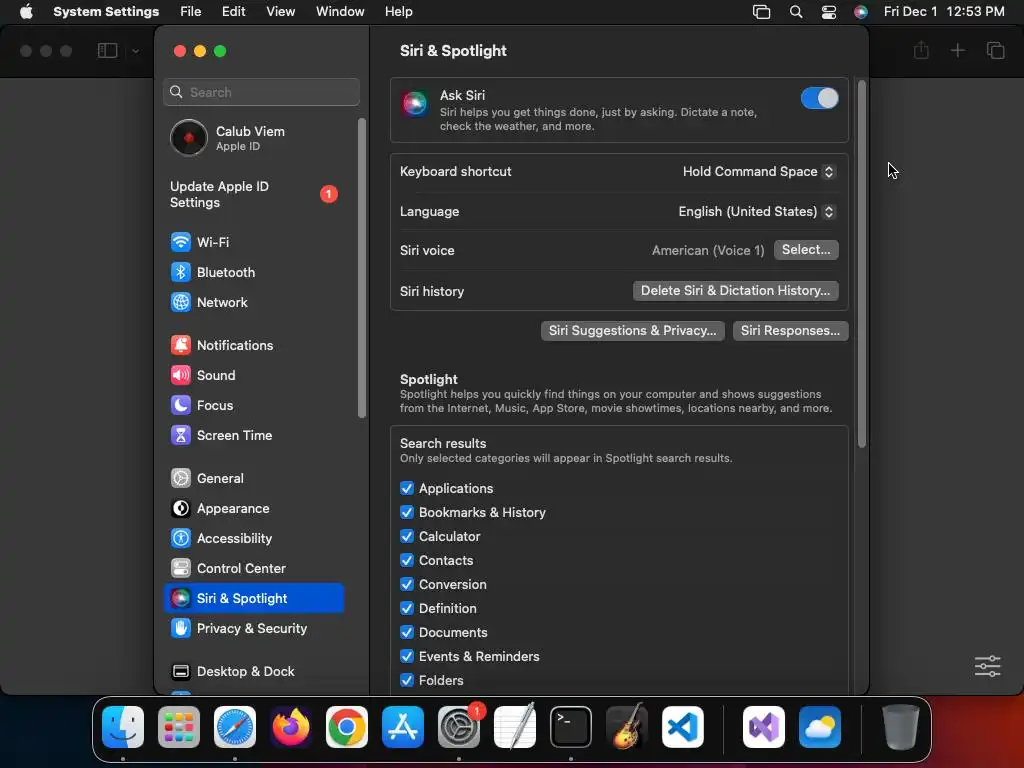
Task: Click Select… for Siri voice
Action: tap(806, 250)
